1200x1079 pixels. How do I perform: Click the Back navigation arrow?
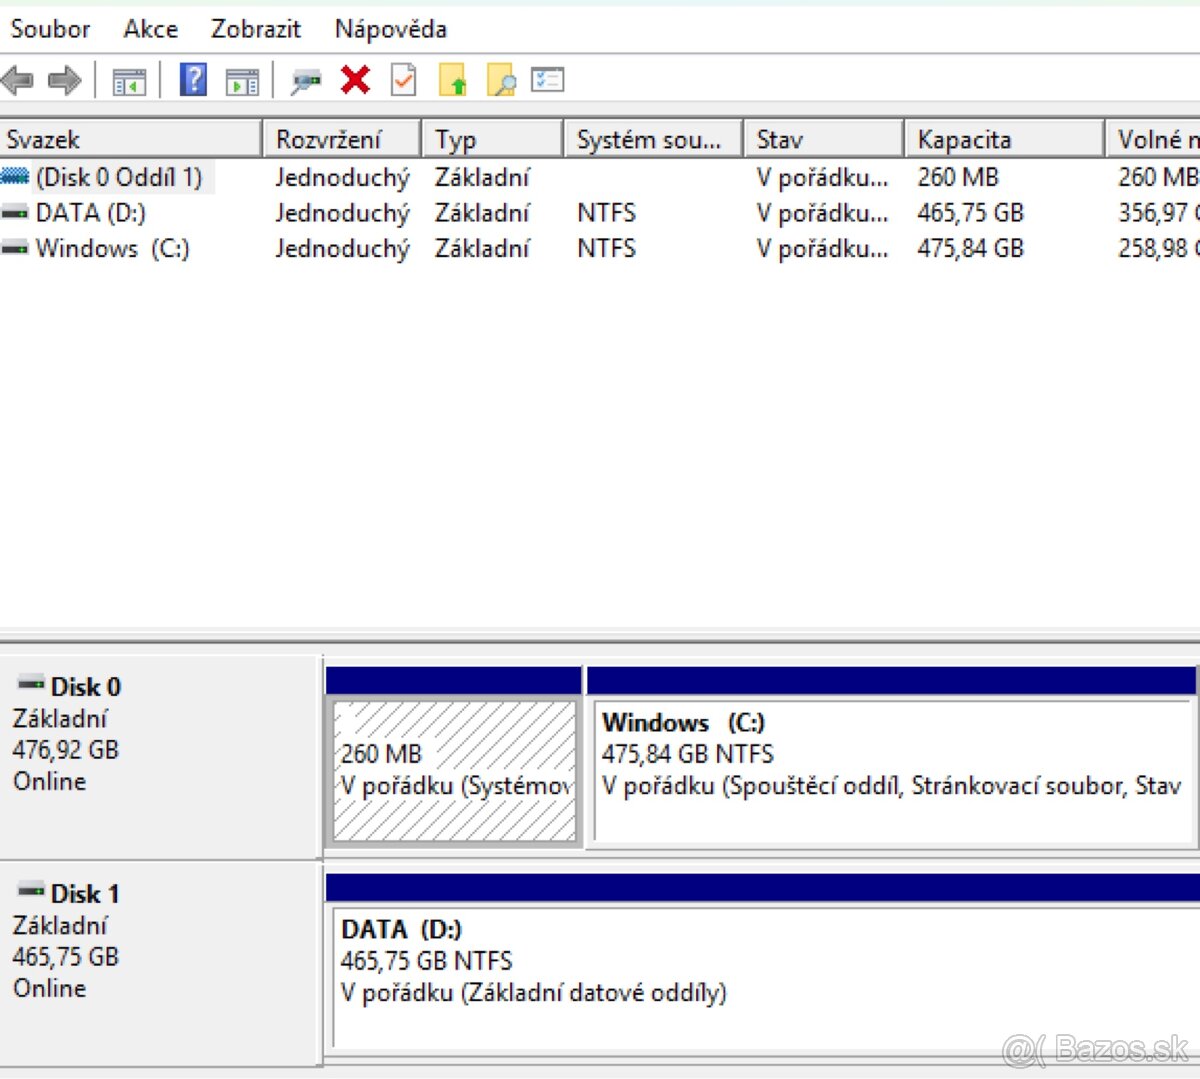click(x=17, y=80)
